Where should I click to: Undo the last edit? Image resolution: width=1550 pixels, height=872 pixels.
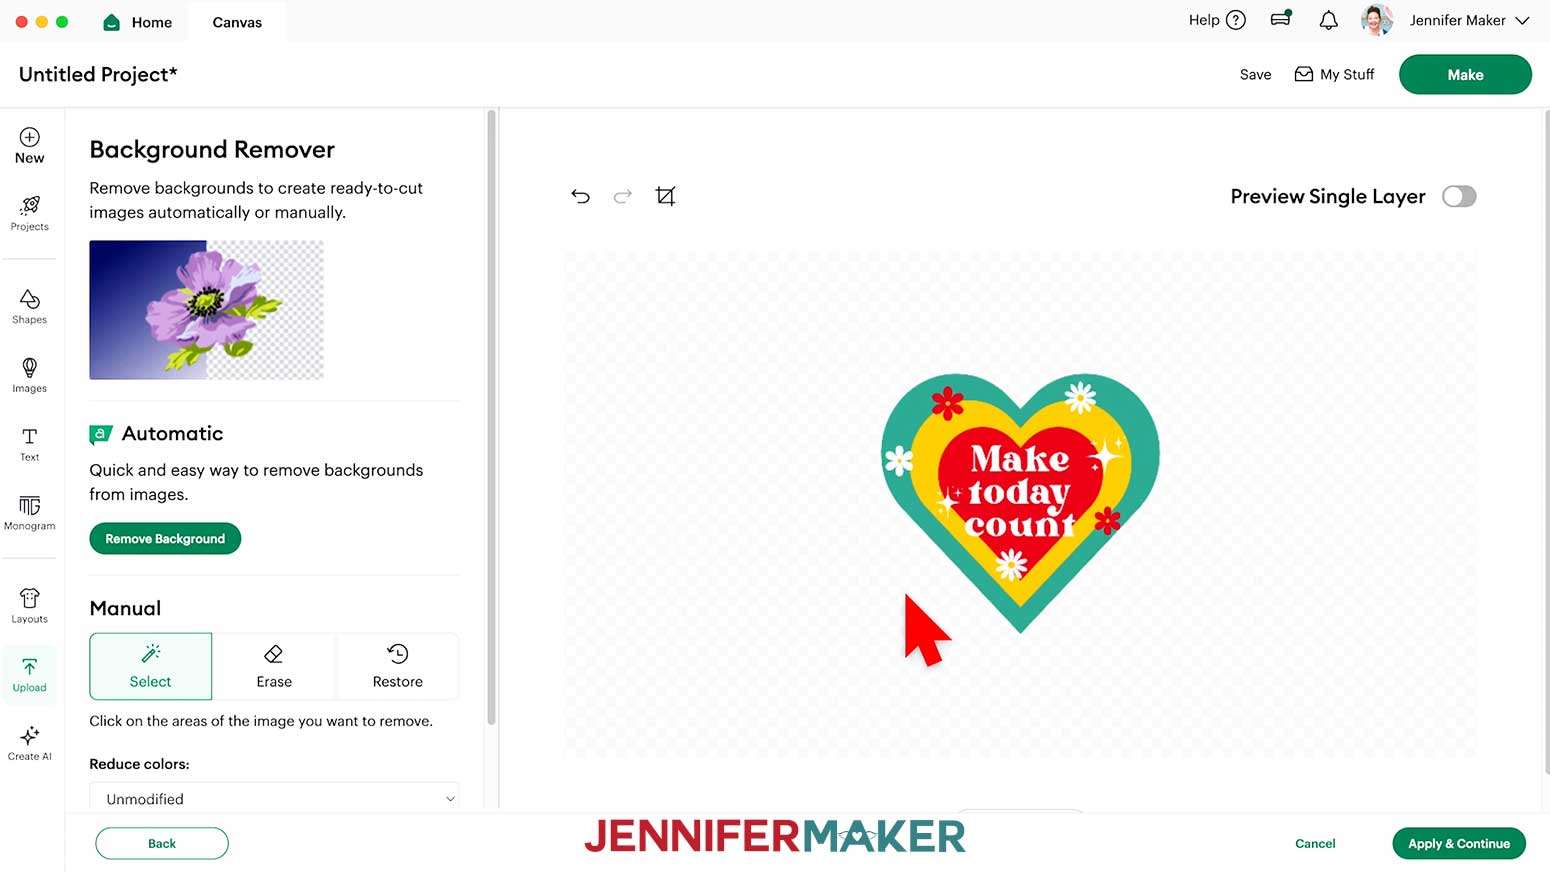[580, 196]
